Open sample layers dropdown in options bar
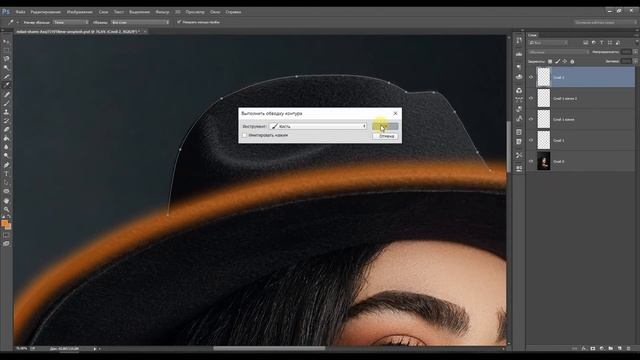Screen dimensions: 640x360 140,22
